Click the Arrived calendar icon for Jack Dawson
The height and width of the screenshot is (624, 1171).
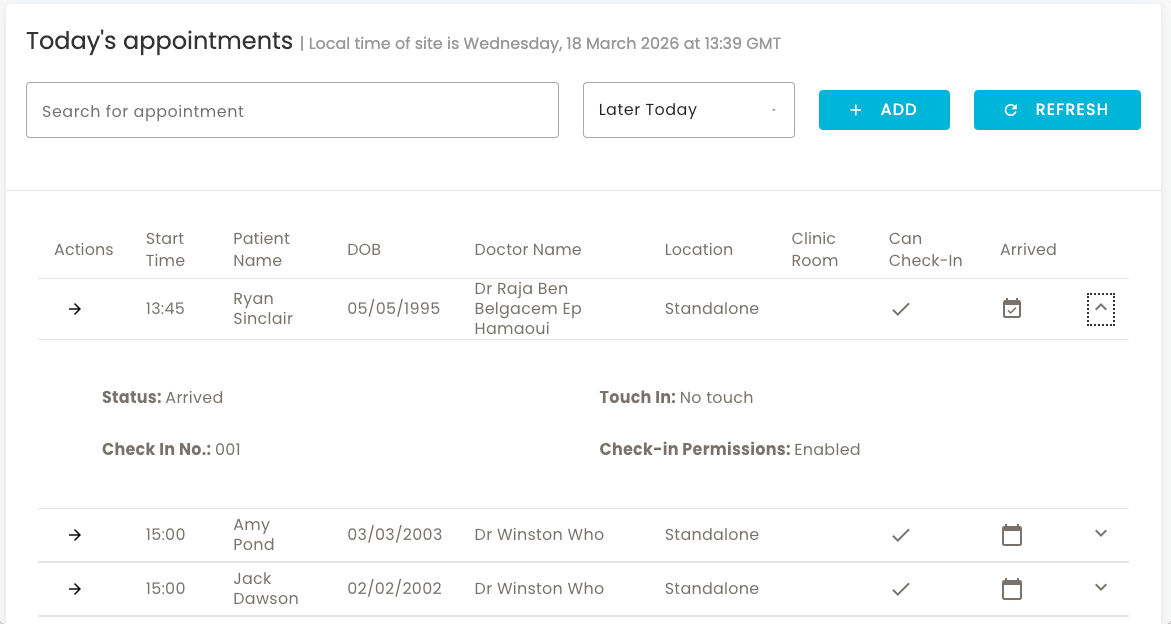click(1011, 589)
